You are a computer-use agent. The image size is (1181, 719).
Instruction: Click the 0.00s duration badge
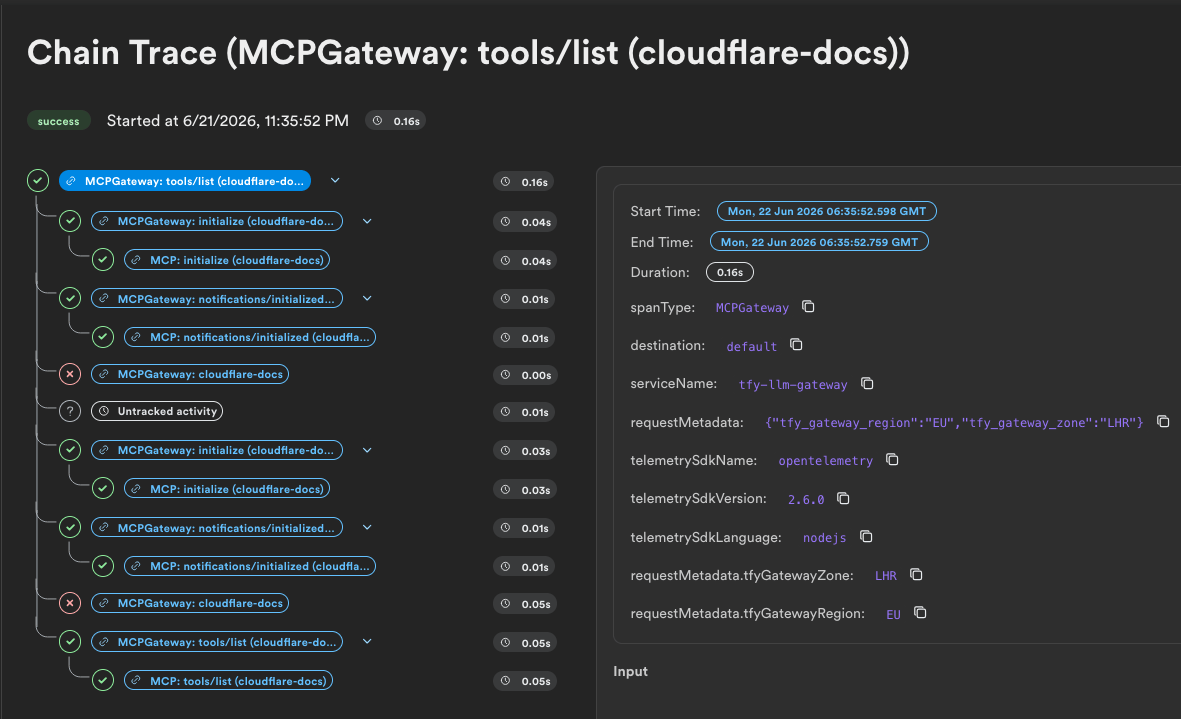(x=526, y=374)
